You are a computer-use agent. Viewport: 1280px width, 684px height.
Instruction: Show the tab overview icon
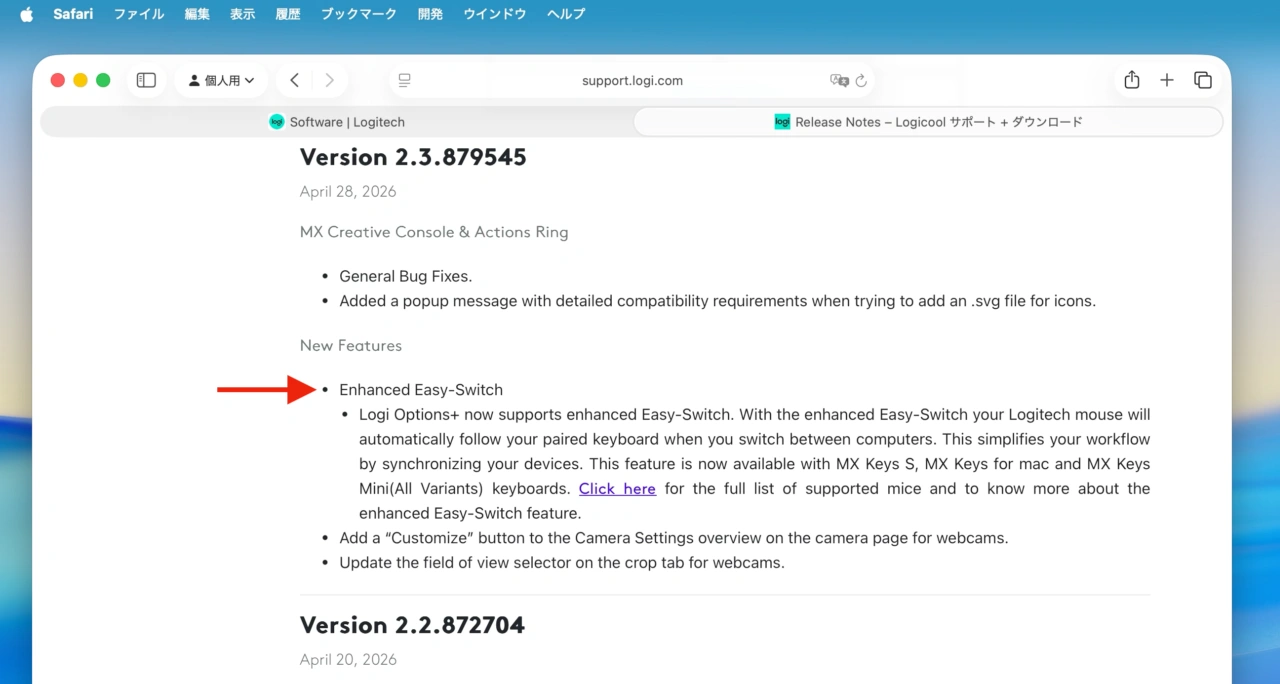pyautogui.click(x=1202, y=80)
